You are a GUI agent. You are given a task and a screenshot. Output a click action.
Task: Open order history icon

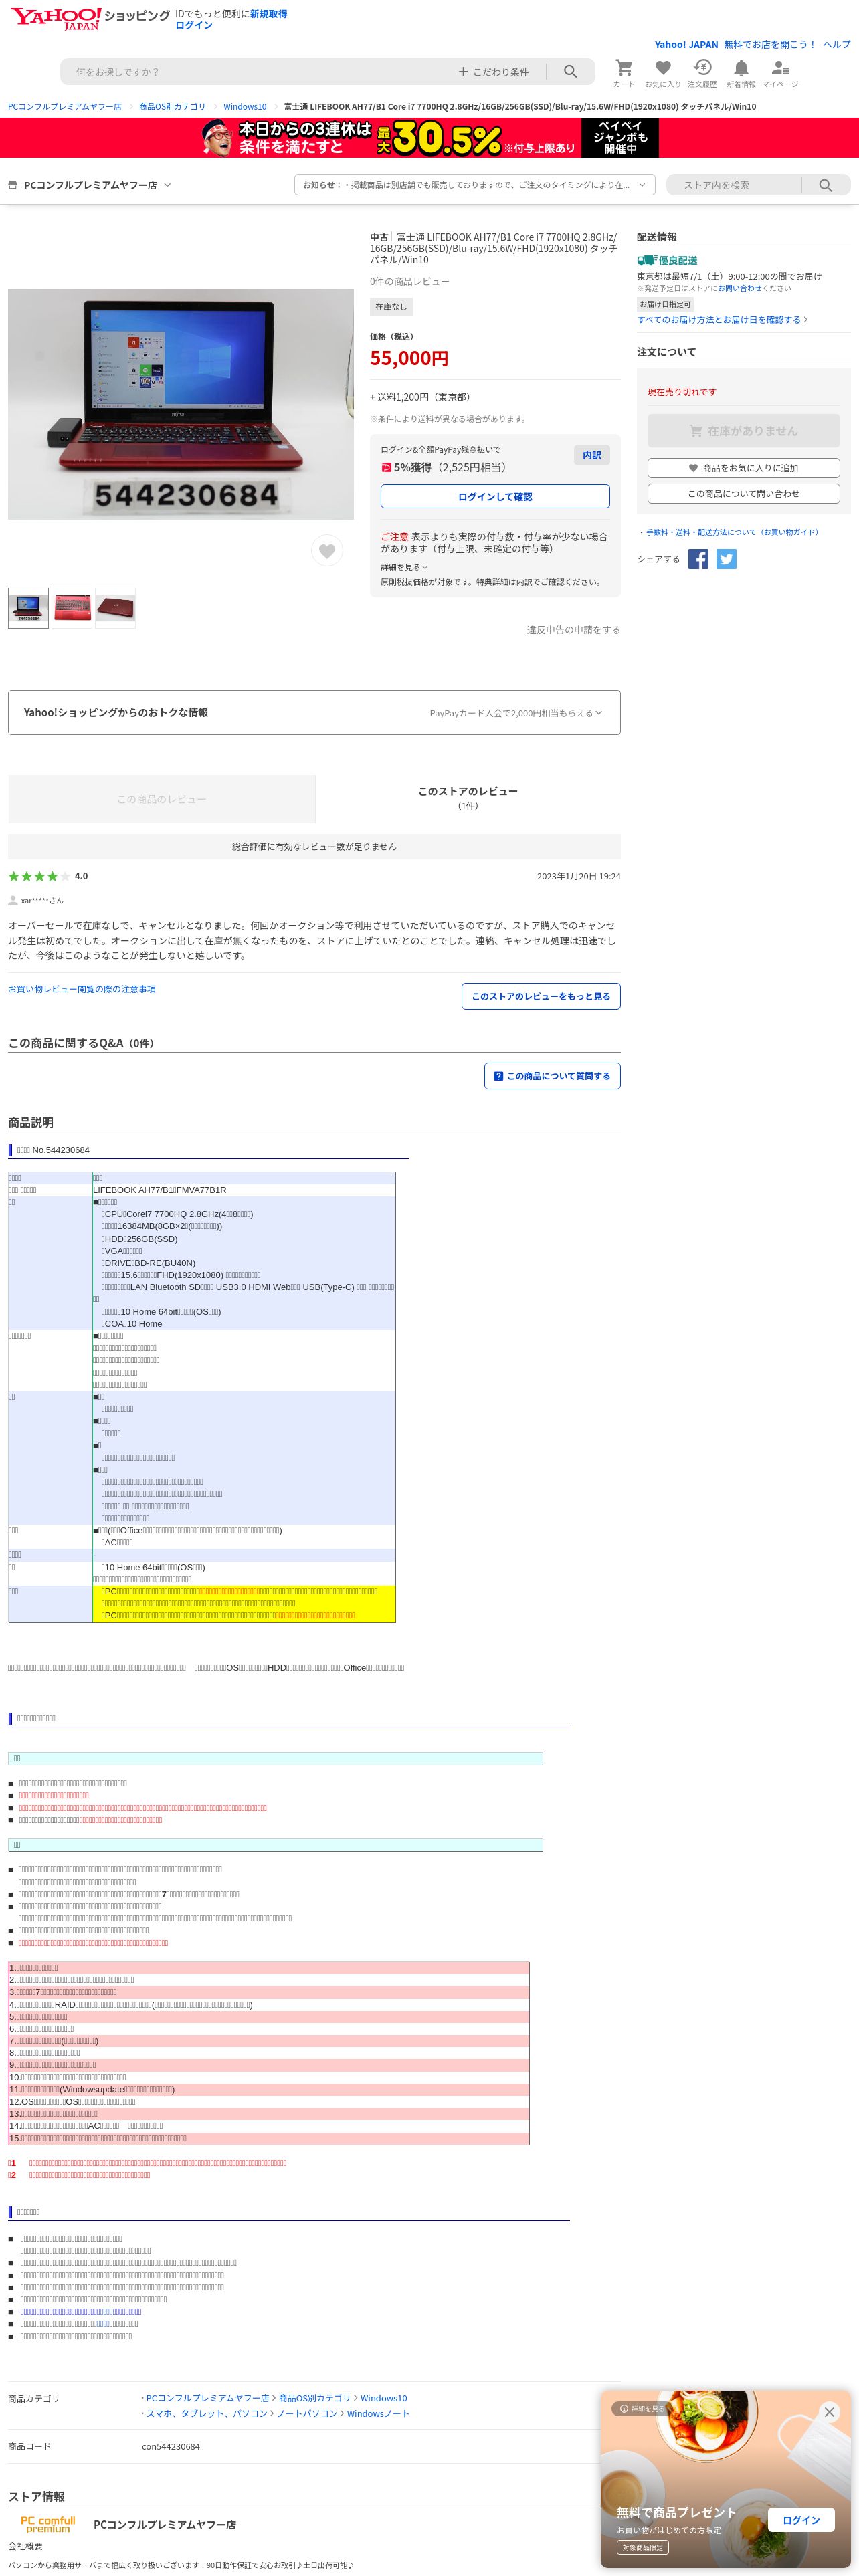point(702,73)
